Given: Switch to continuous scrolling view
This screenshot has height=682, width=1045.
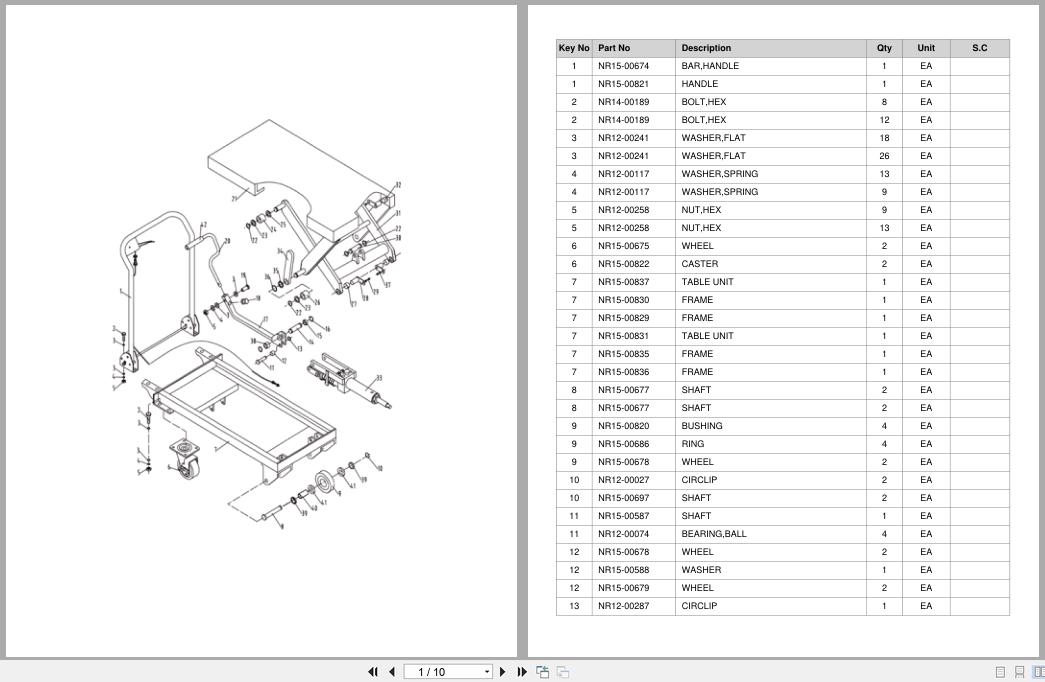Looking at the screenshot, I should 1019,671.
